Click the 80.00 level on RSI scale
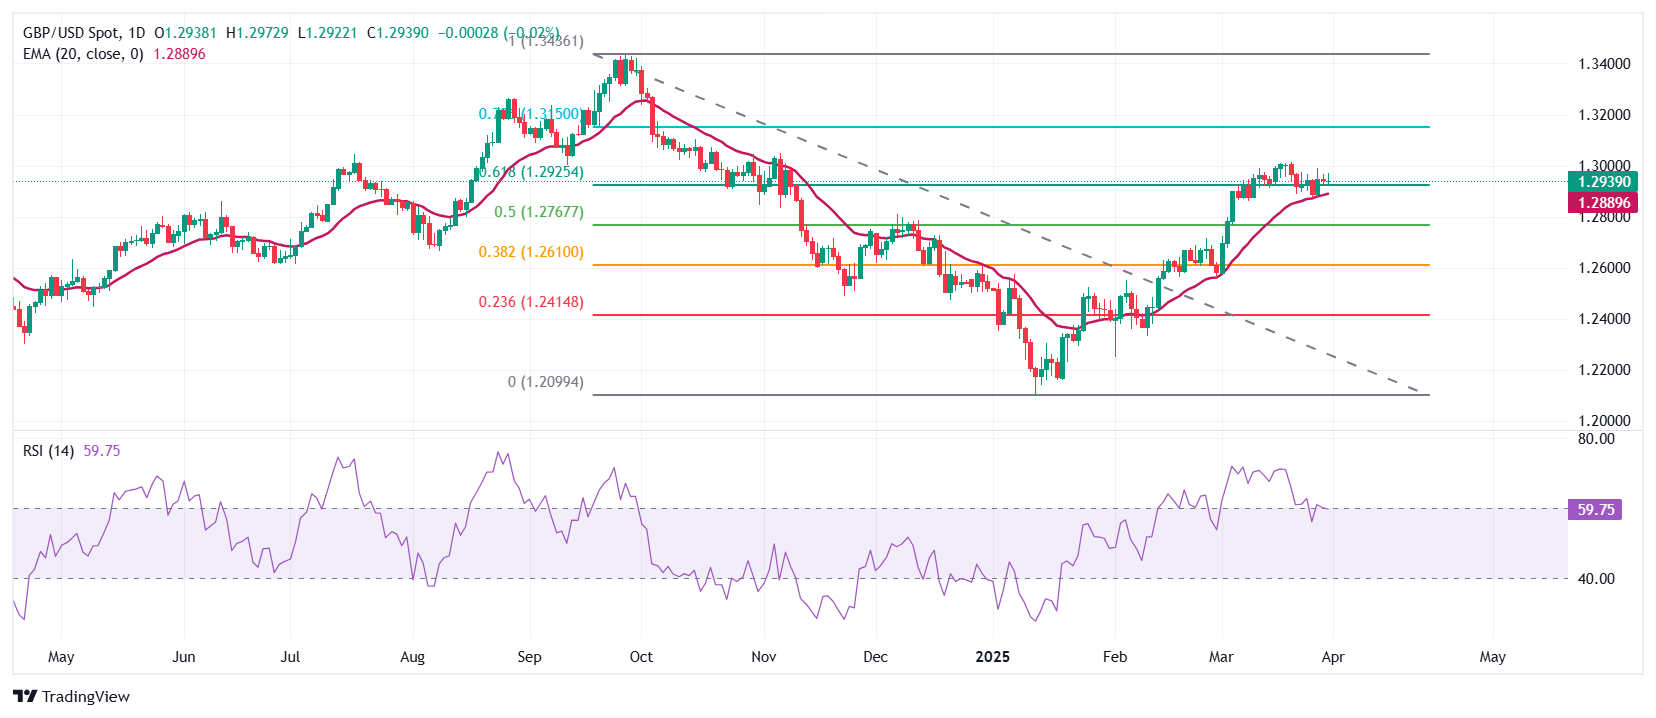Image resolution: width=1656 pixels, height=718 pixels. click(x=1596, y=439)
